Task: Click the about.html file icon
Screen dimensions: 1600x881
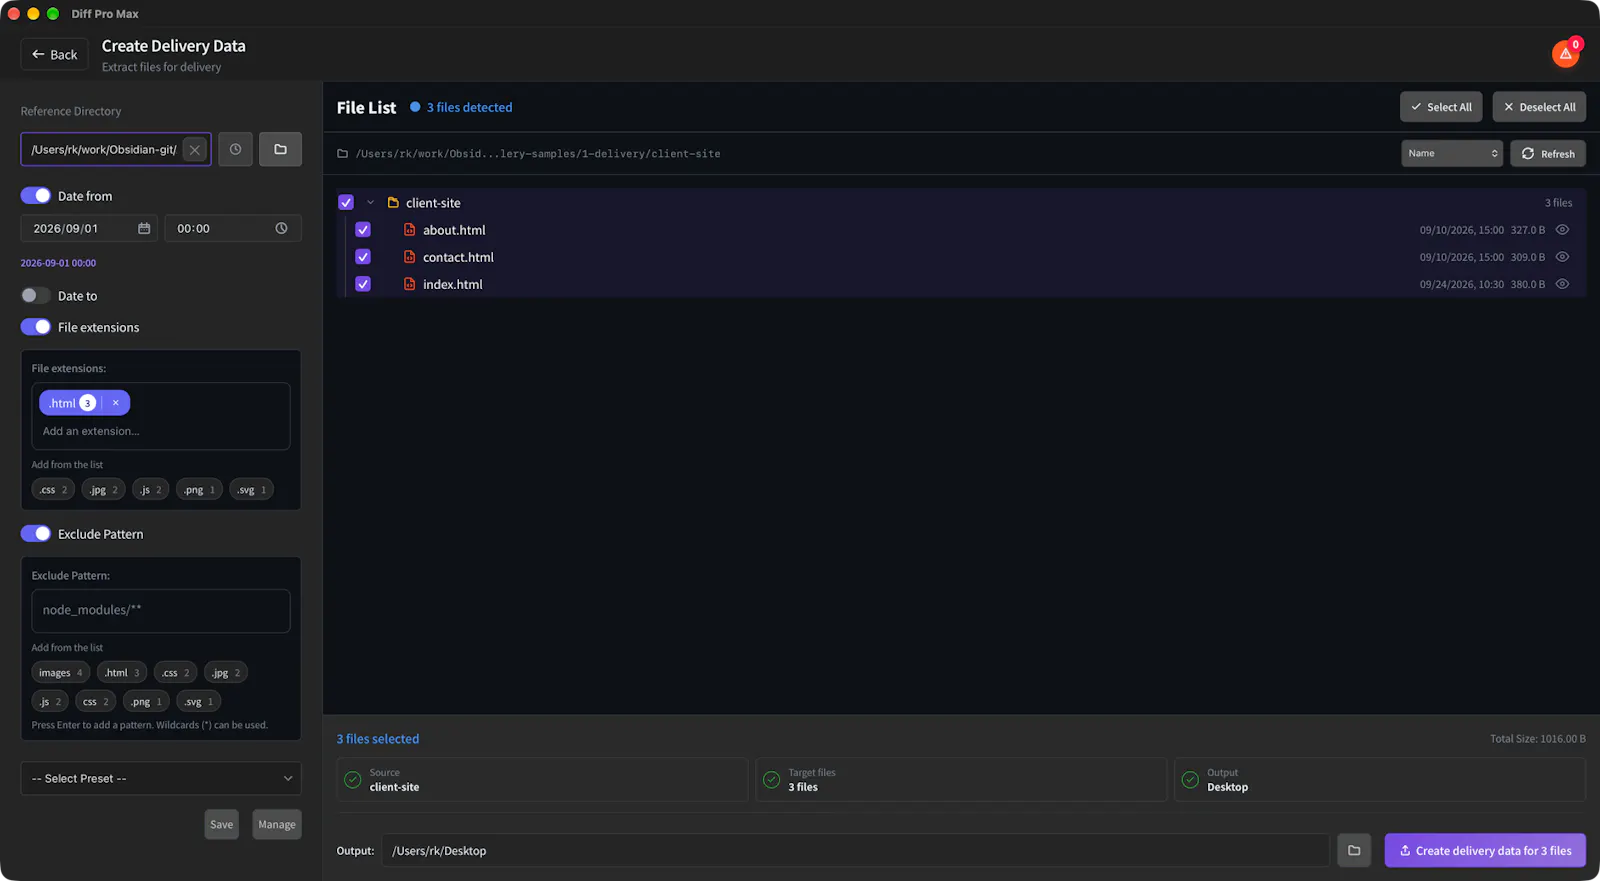Action: 409,230
